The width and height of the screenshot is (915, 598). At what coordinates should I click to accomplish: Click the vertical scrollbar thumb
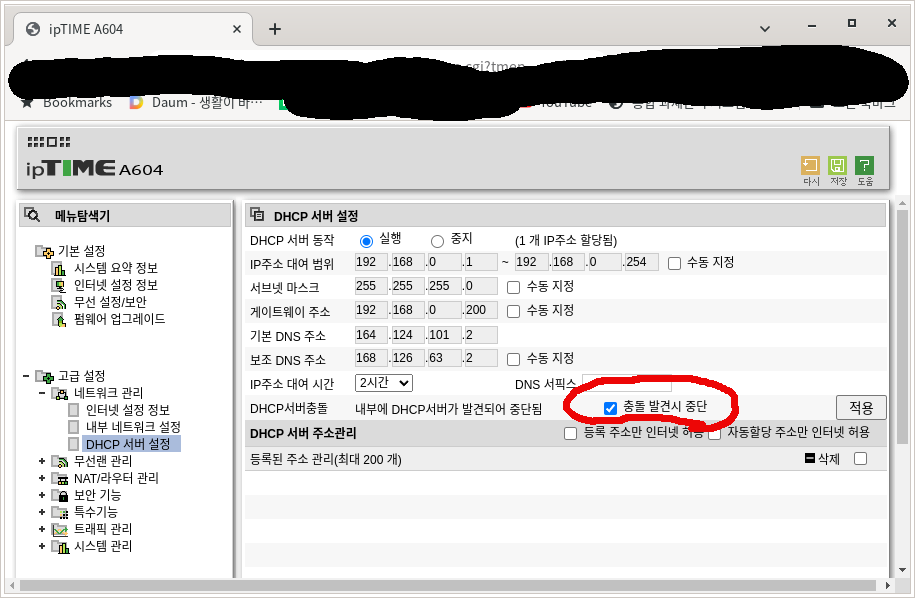pos(902,327)
